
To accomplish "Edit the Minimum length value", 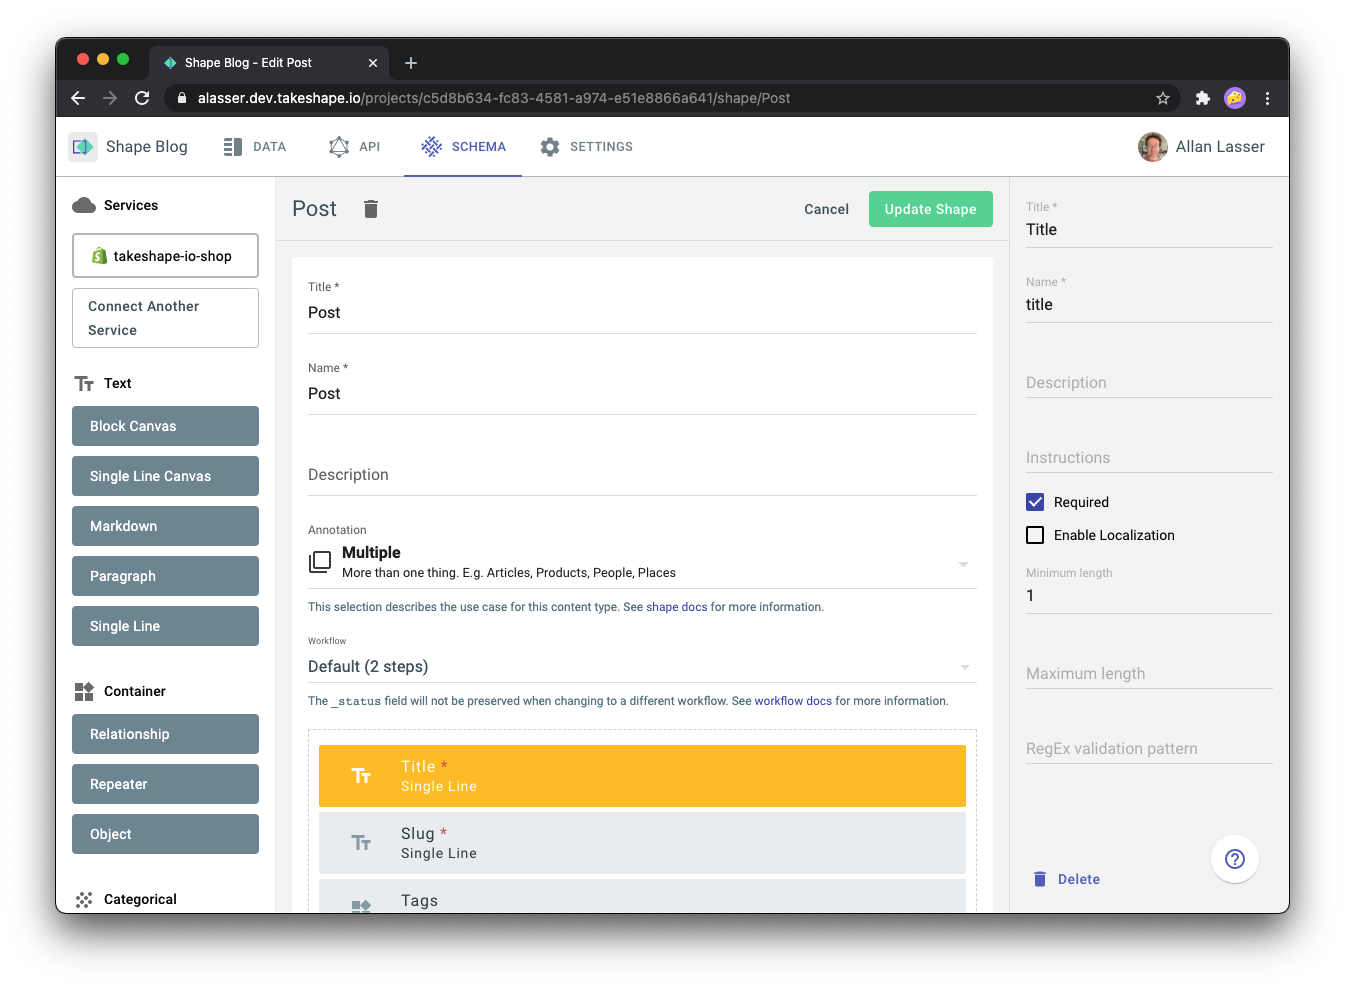I will coord(1149,596).
